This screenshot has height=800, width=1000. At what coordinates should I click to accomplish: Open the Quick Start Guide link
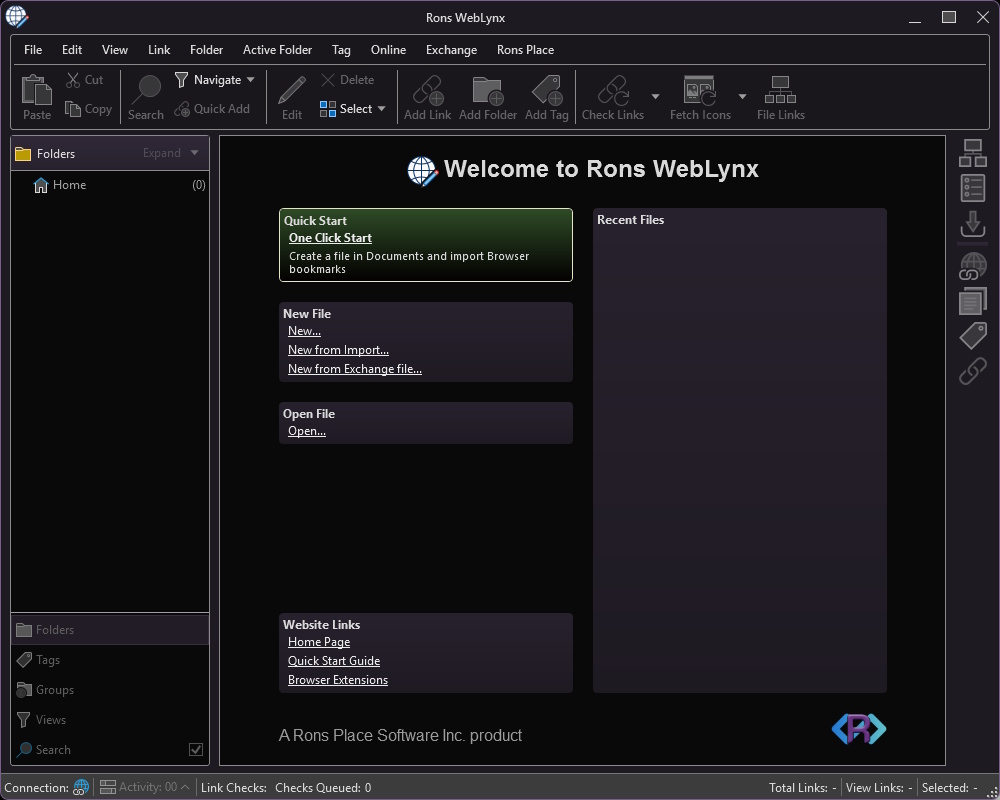(334, 661)
